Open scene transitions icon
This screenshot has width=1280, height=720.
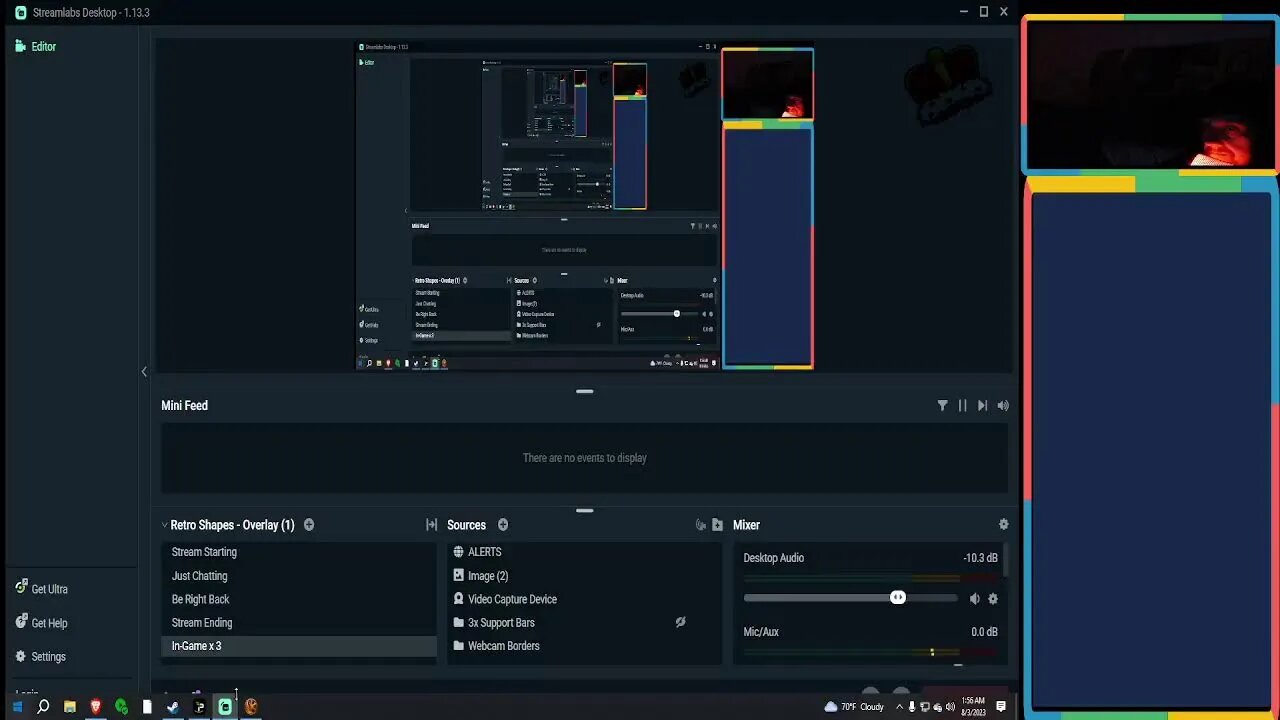432,525
